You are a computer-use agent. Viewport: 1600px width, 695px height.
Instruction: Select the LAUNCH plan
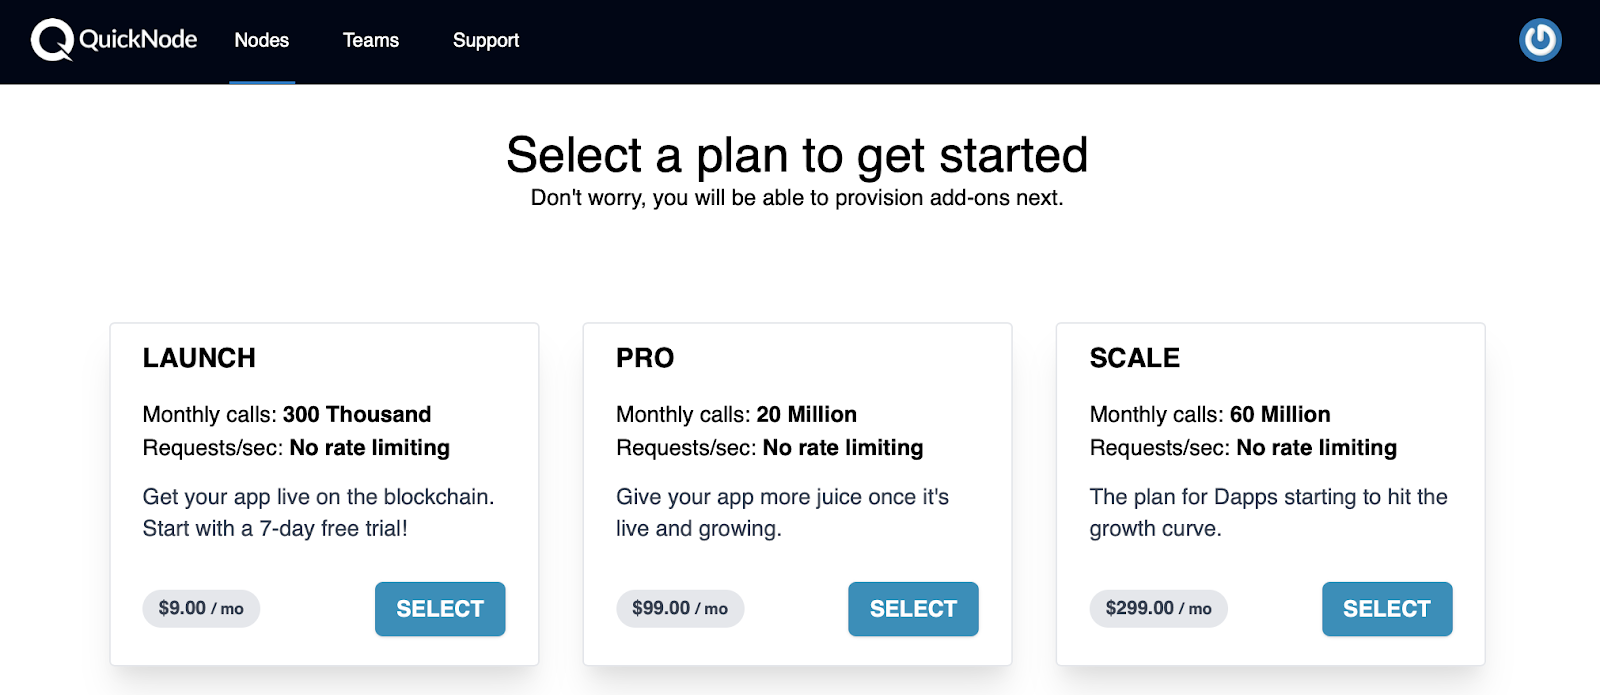(440, 609)
